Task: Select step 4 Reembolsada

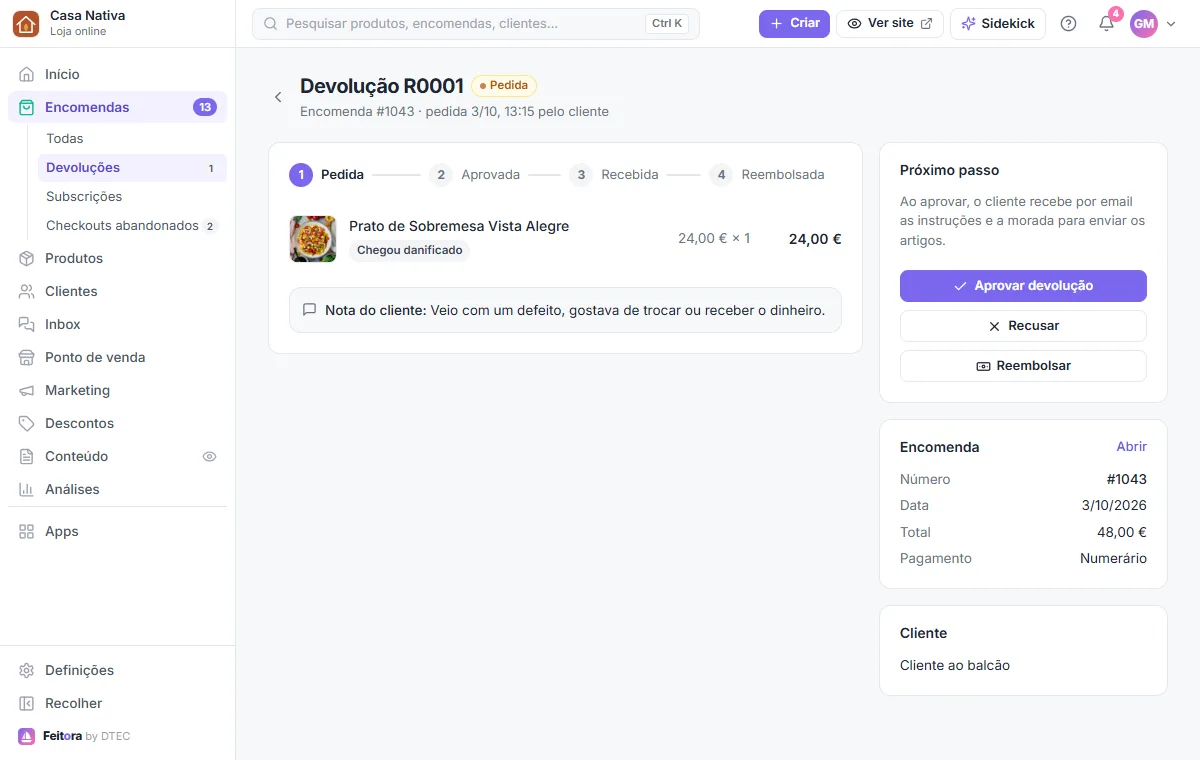Action: [x=767, y=175]
